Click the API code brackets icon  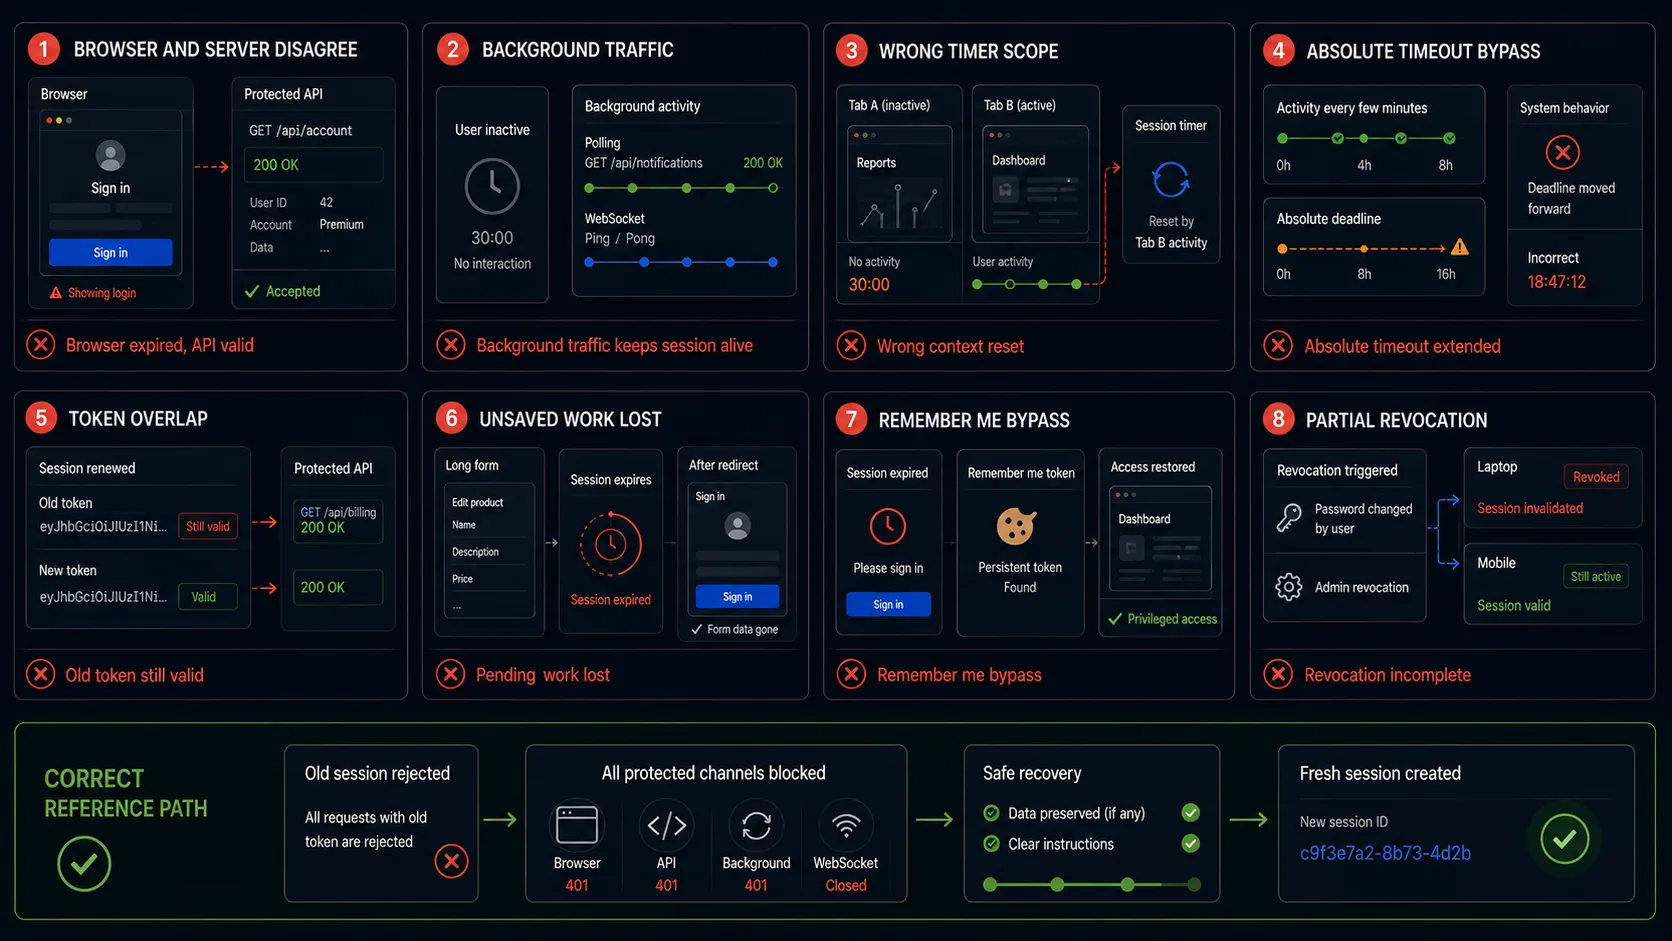click(666, 825)
